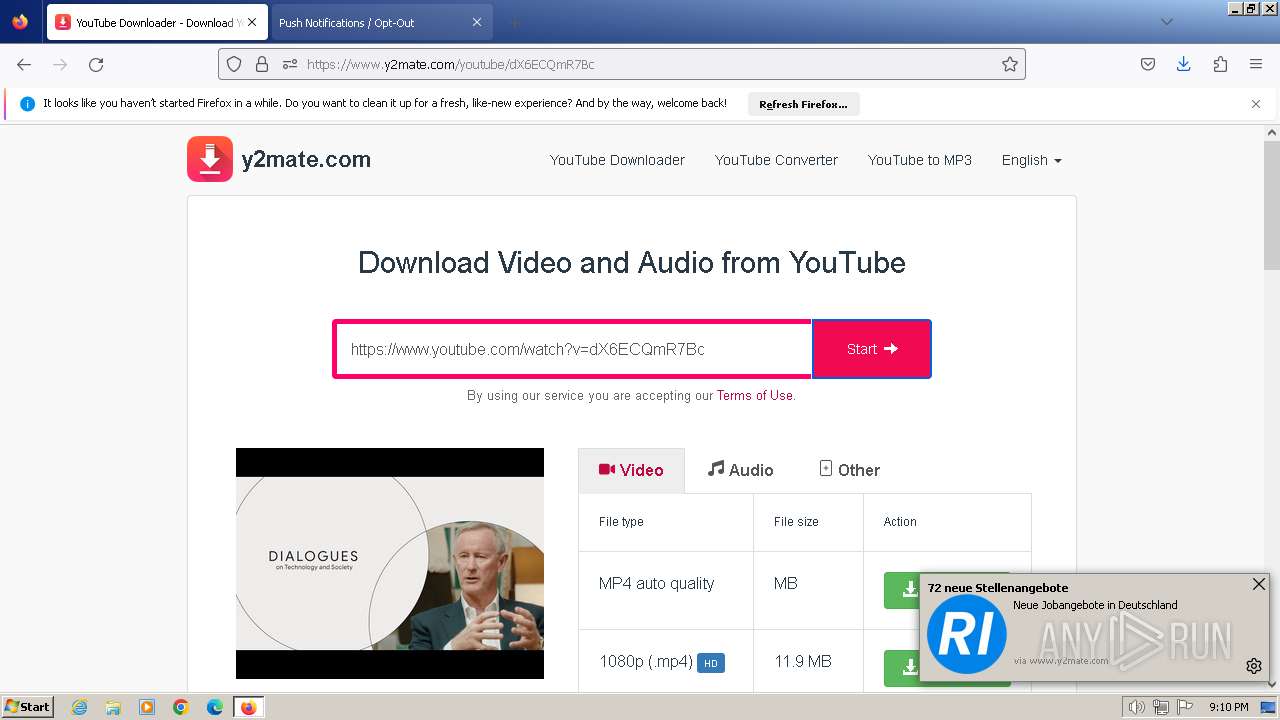The width and height of the screenshot is (1280, 720).
Task: Select the YouTube Downloader browser tab
Action: tap(157, 22)
